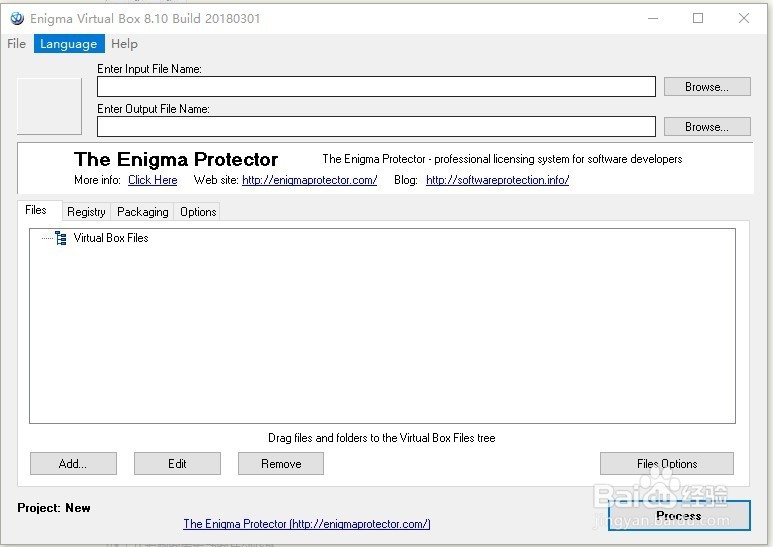
Task: Click the Drag files and folders hint text
Action: point(382,438)
